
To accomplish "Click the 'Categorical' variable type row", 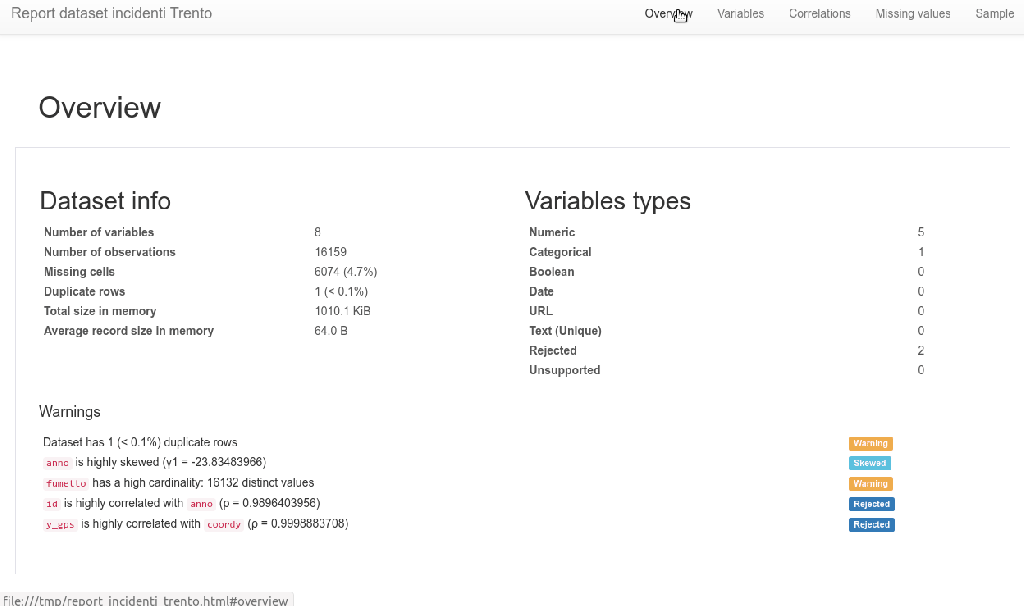I will tap(726, 251).
